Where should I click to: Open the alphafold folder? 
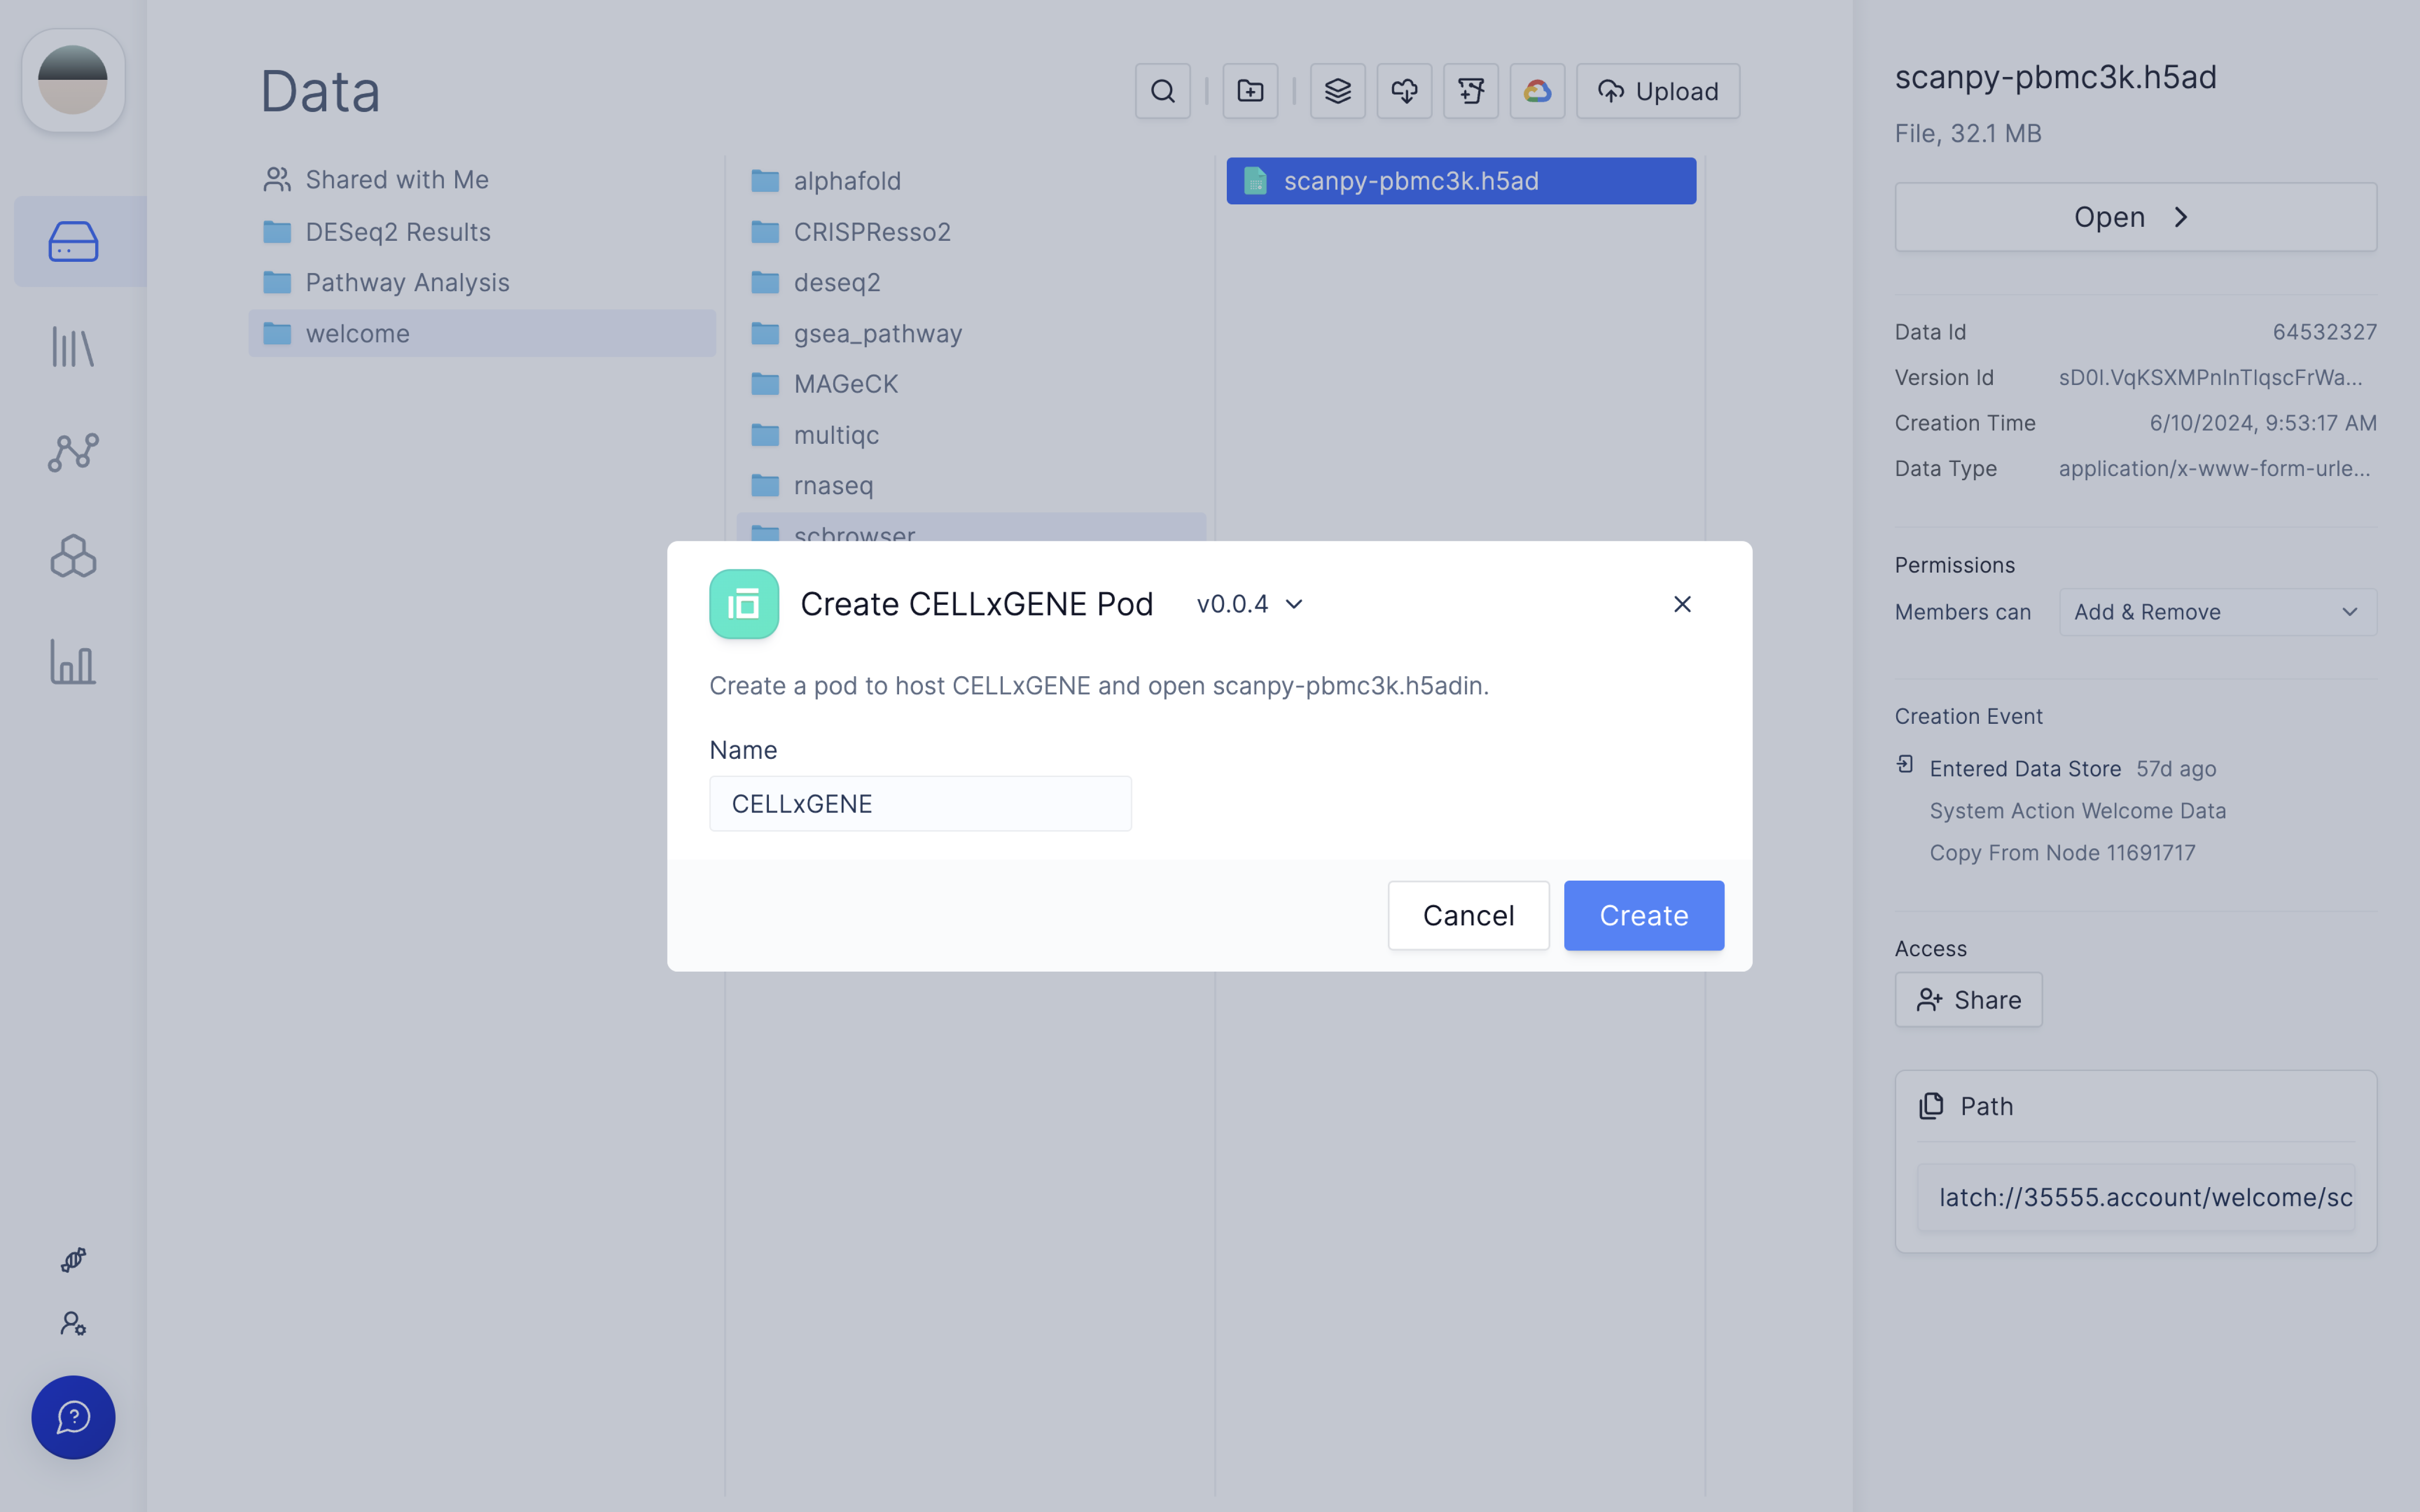(971, 181)
